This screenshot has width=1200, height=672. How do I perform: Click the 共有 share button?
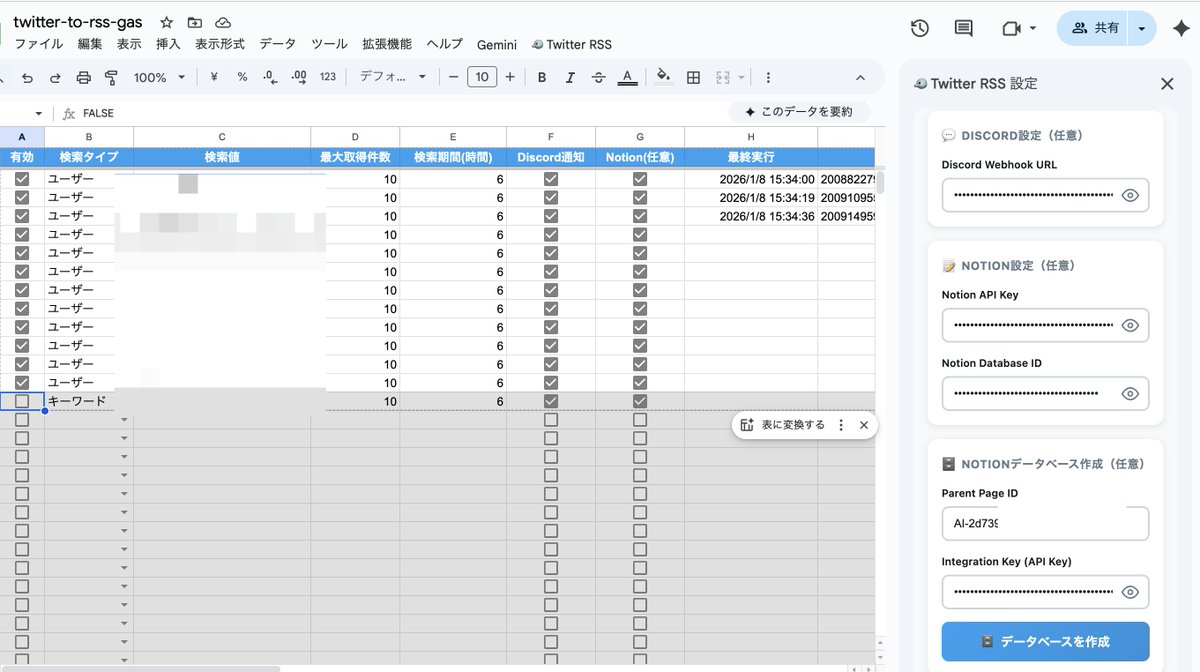(x=1094, y=28)
